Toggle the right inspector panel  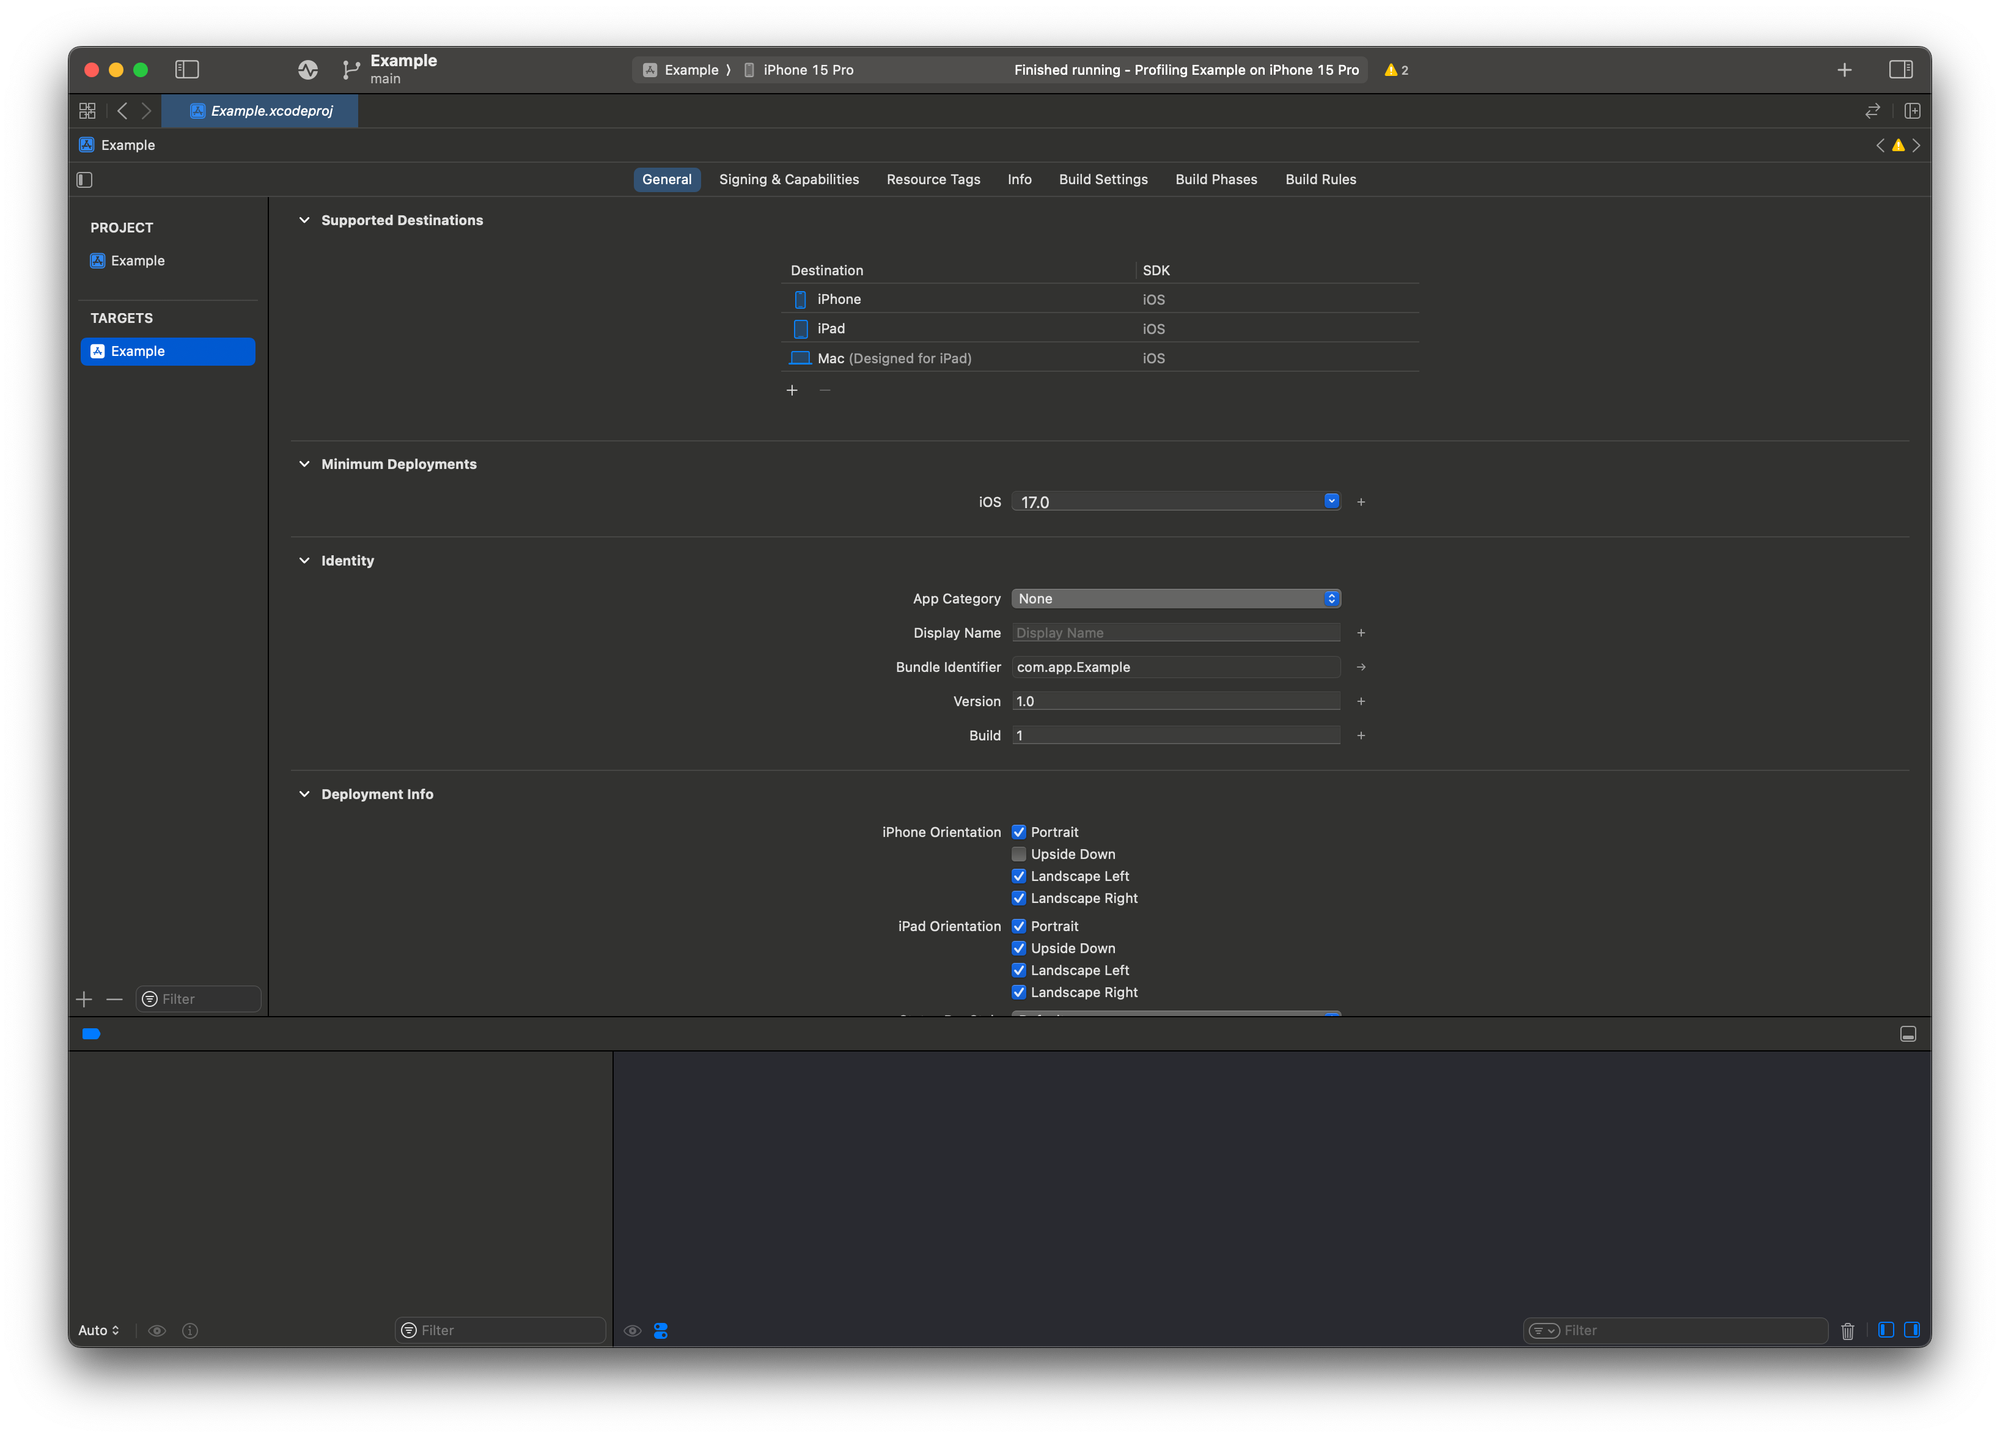(1900, 69)
